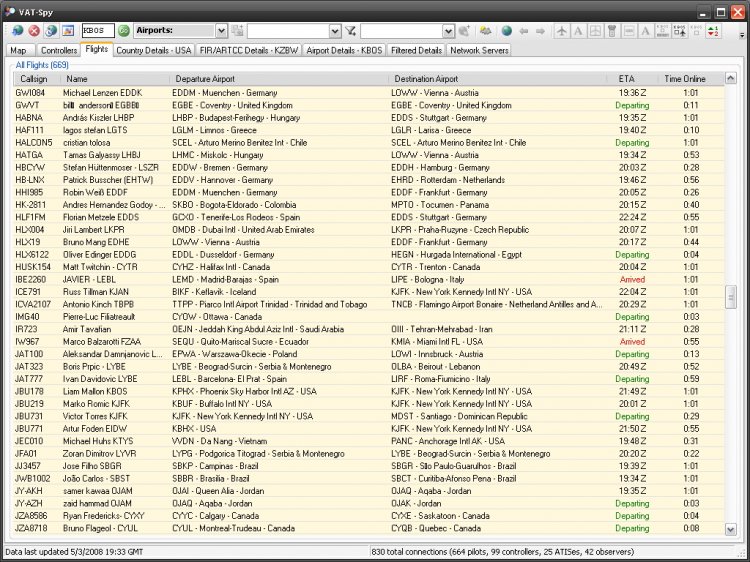Click the Data last updated status text
This screenshot has width=750, height=562.
click(74, 552)
